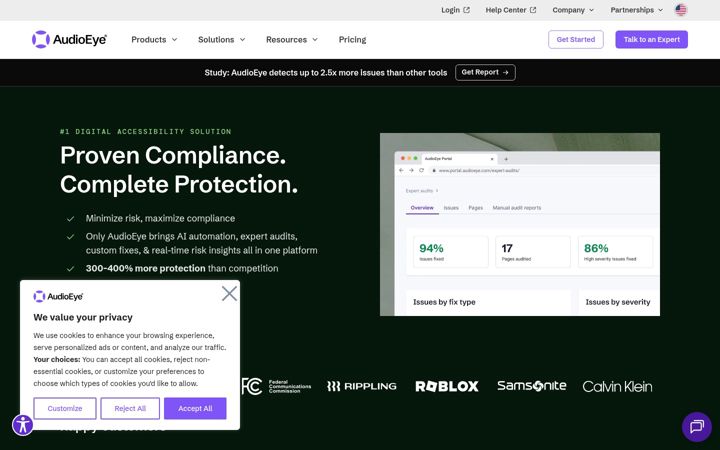Click the Calvin Klein logo

click(x=617, y=387)
